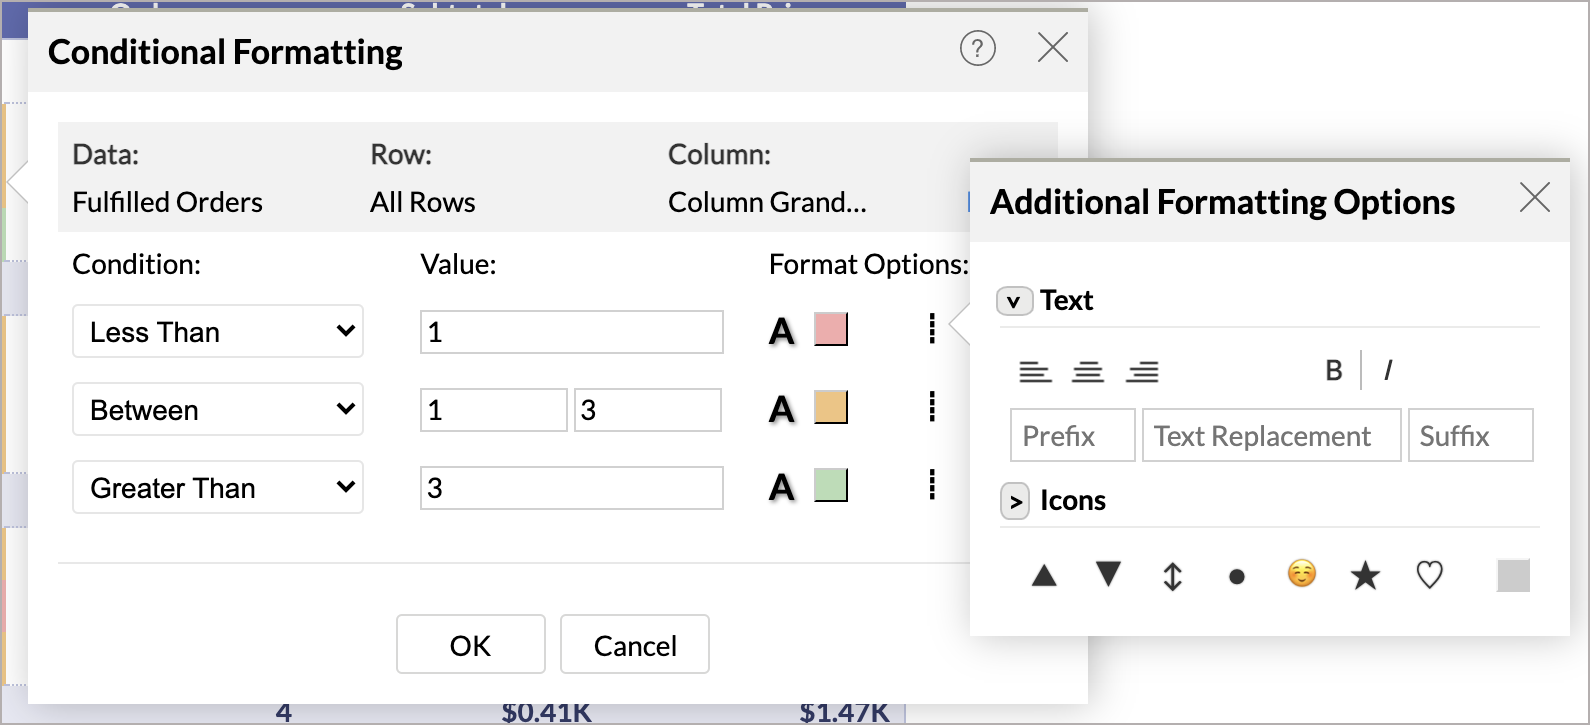
Task: Click the pink background color swatch
Action: tap(831, 330)
